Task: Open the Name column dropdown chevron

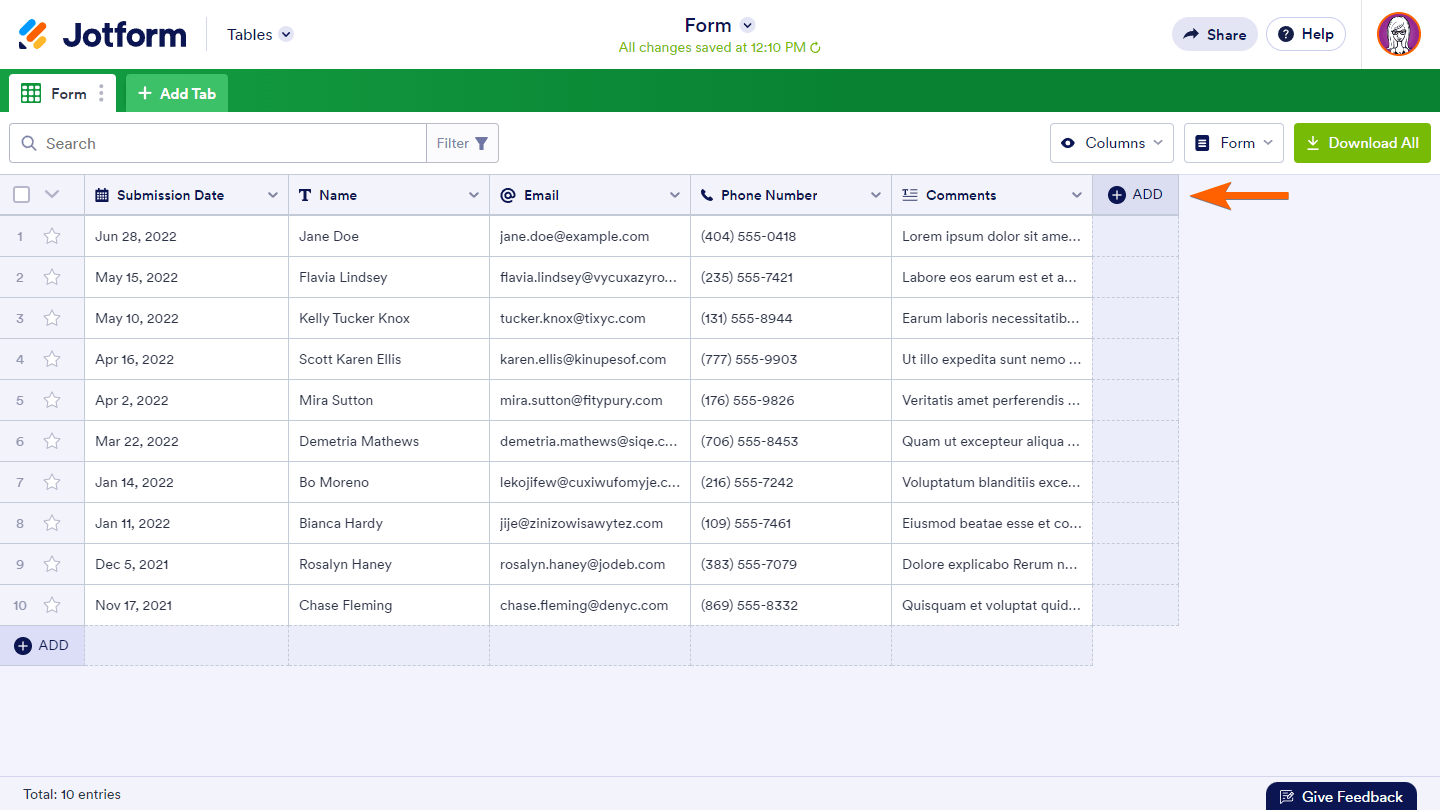Action: [x=475, y=194]
